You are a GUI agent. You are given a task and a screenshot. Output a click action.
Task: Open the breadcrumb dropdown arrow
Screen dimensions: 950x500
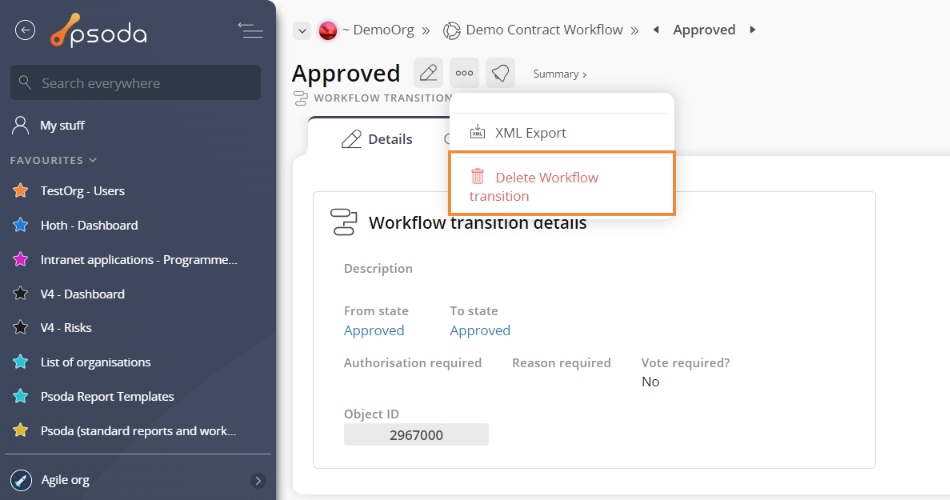[302, 30]
